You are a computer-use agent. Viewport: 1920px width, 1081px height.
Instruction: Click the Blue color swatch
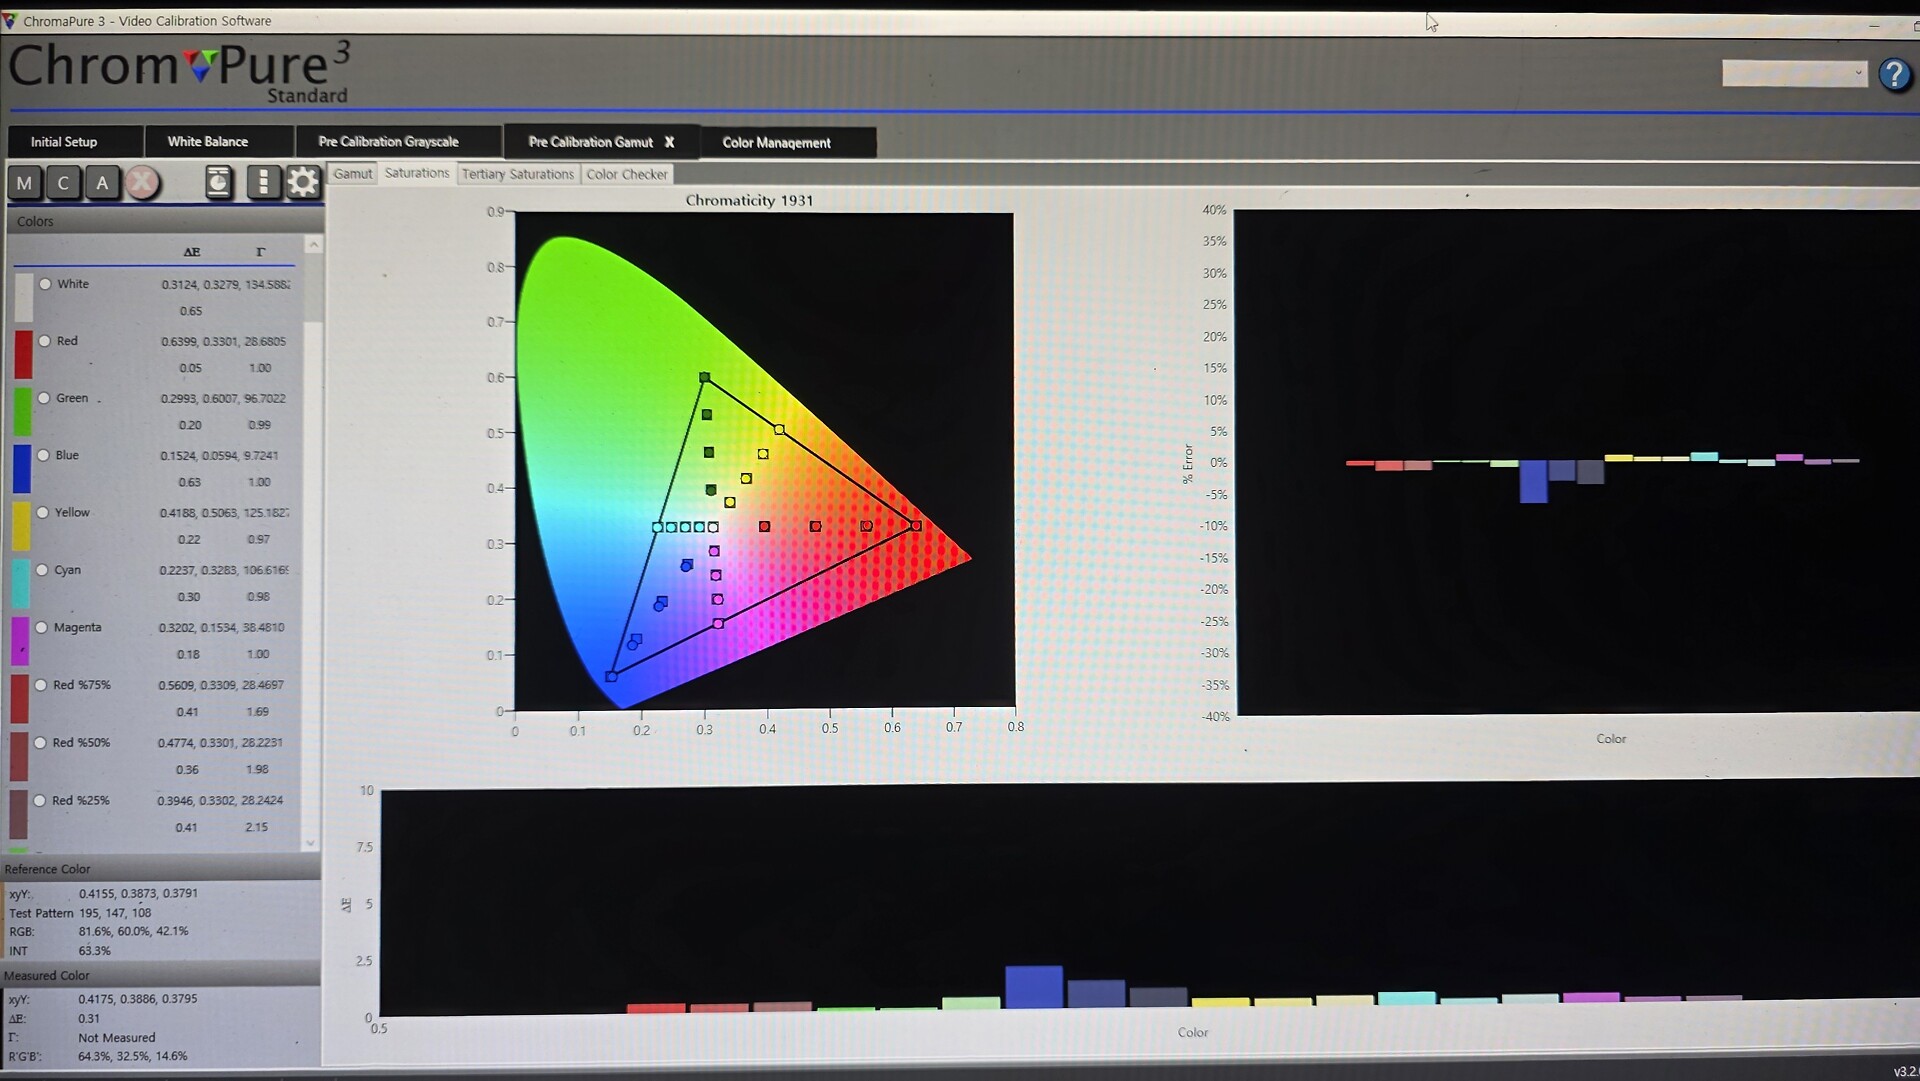point(22,468)
